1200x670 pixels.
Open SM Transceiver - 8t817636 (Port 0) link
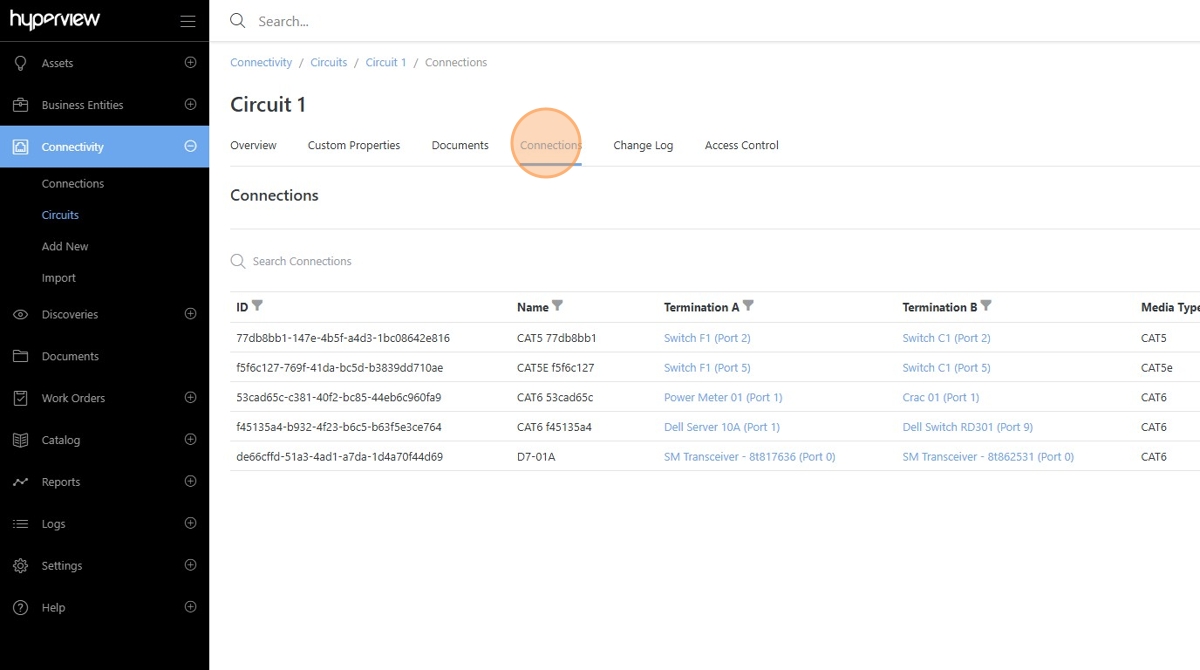tap(750, 457)
